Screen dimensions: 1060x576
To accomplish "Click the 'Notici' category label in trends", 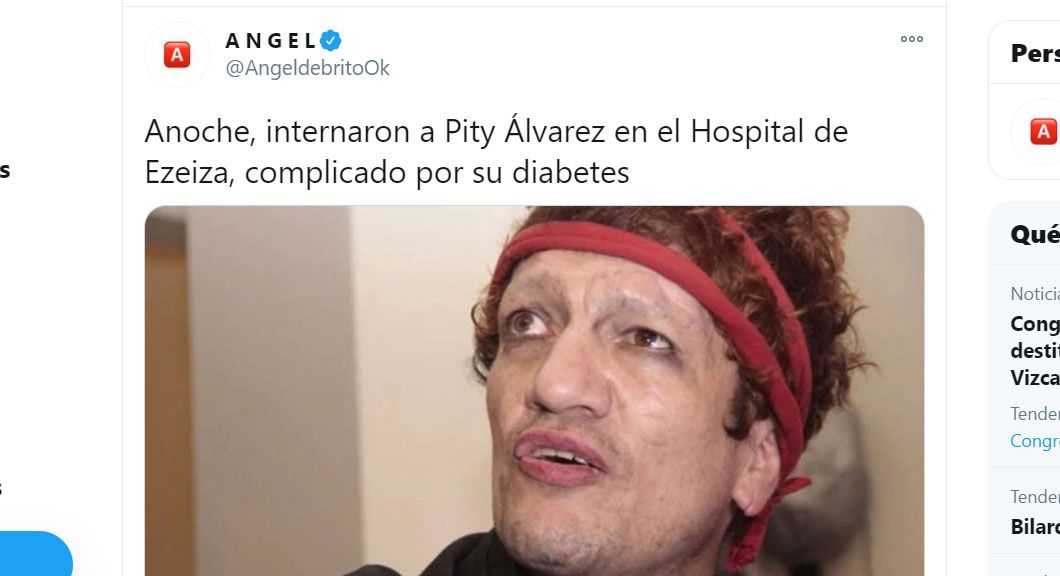I will pos(1035,293).
